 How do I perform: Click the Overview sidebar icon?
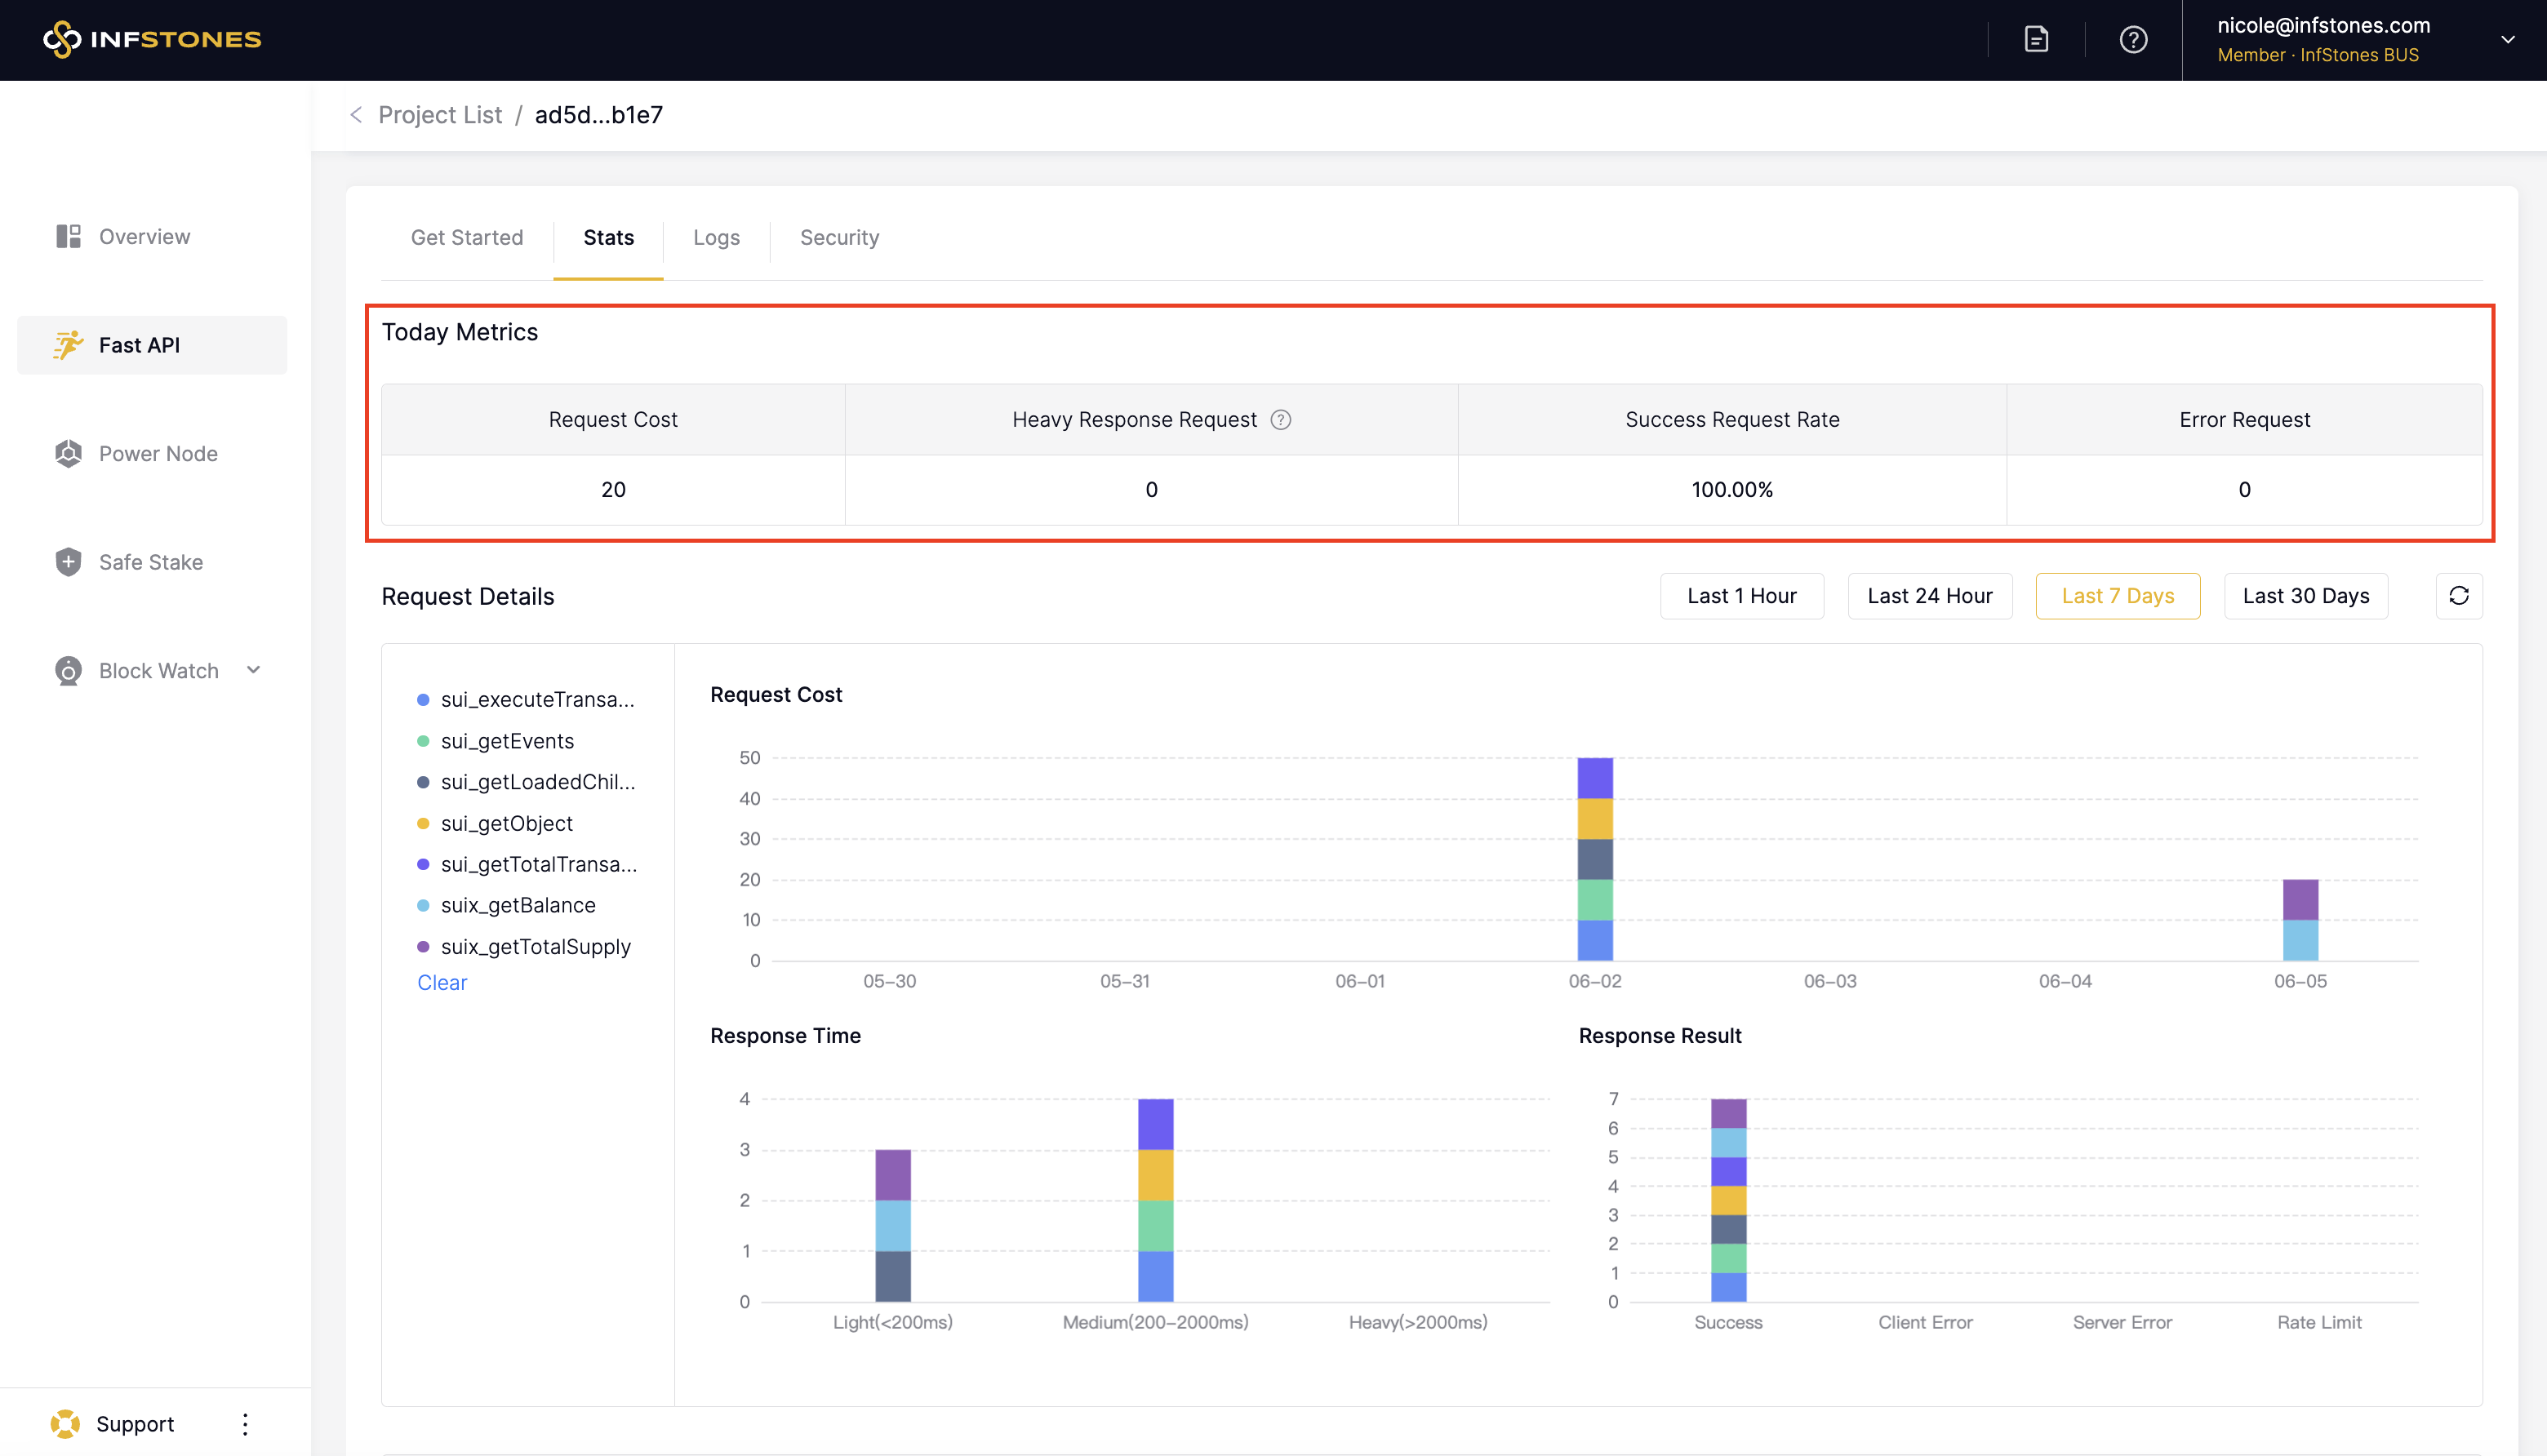tap(68, 236)
